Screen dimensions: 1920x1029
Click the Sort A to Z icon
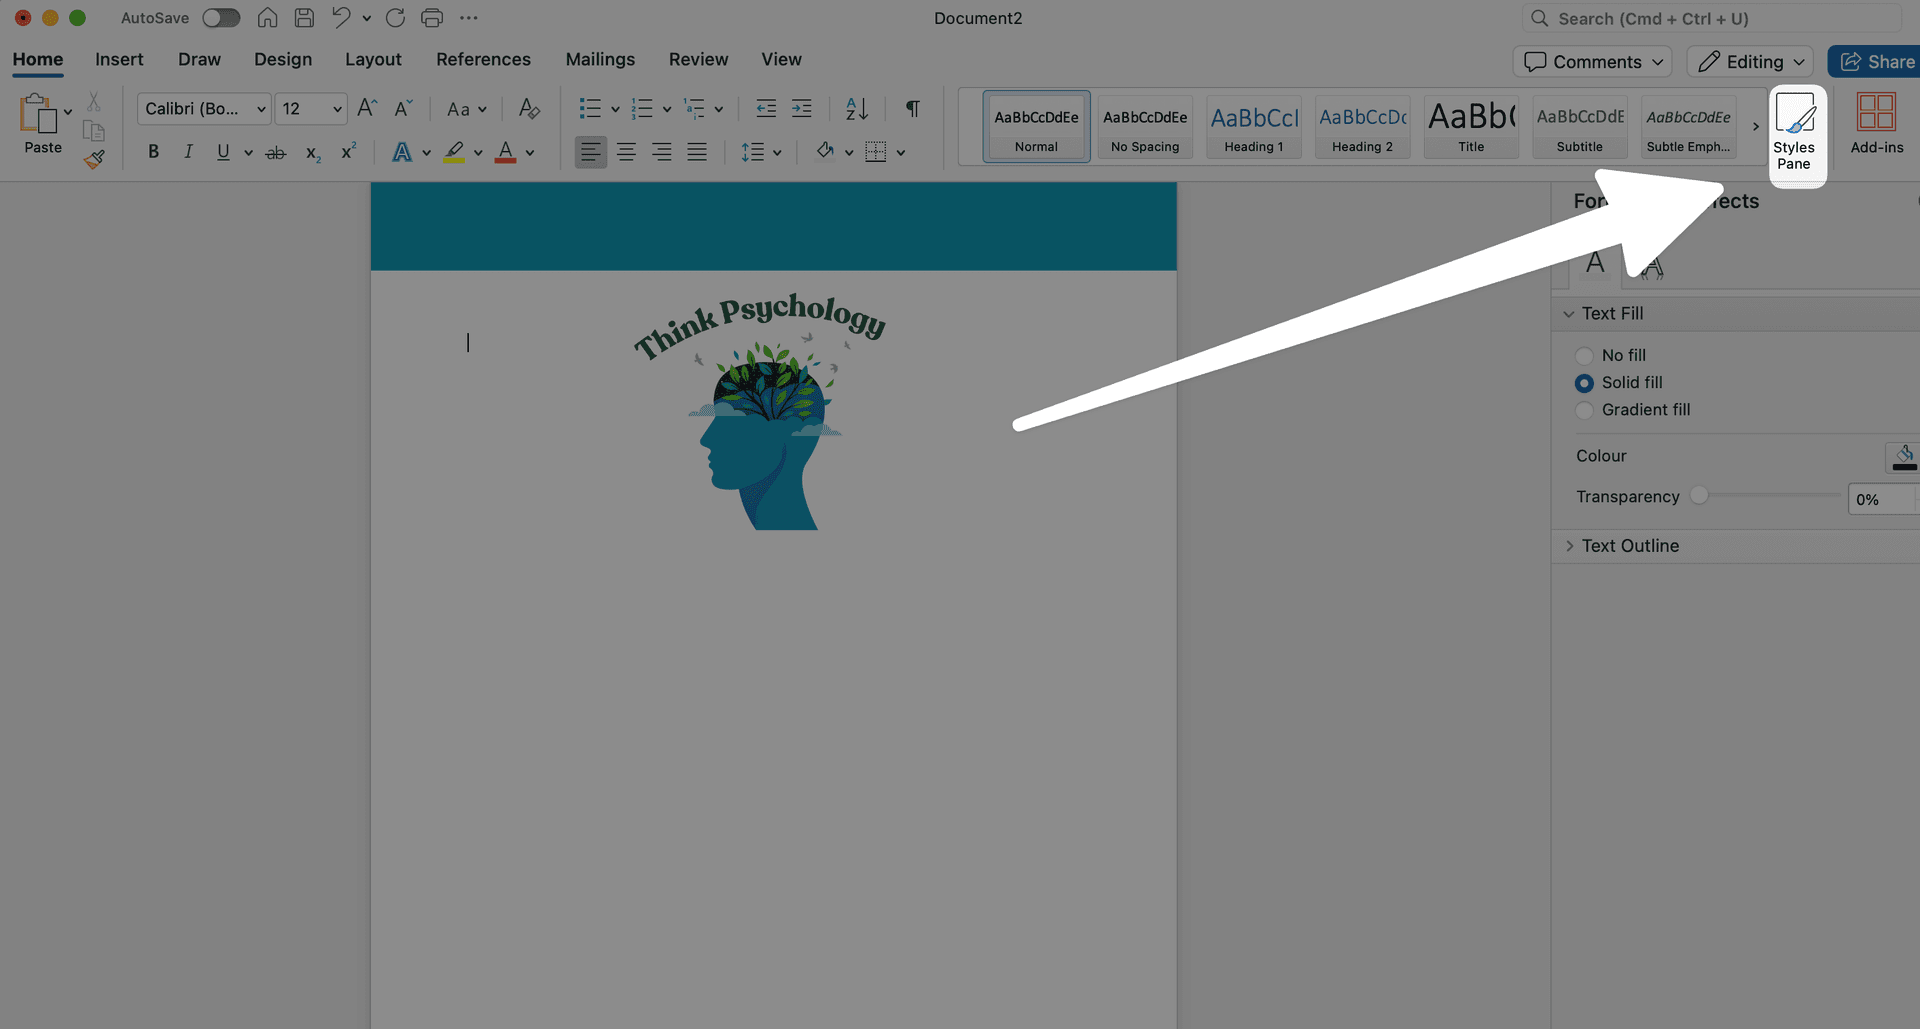856,109
